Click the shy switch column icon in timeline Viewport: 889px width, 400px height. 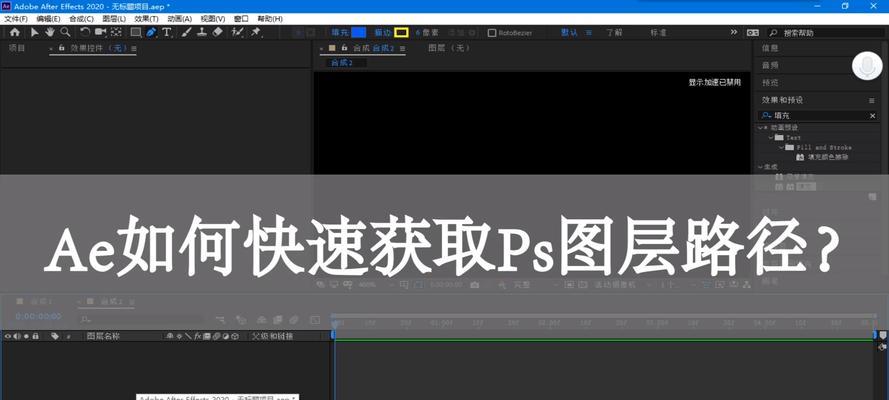(x=170, y=336)
